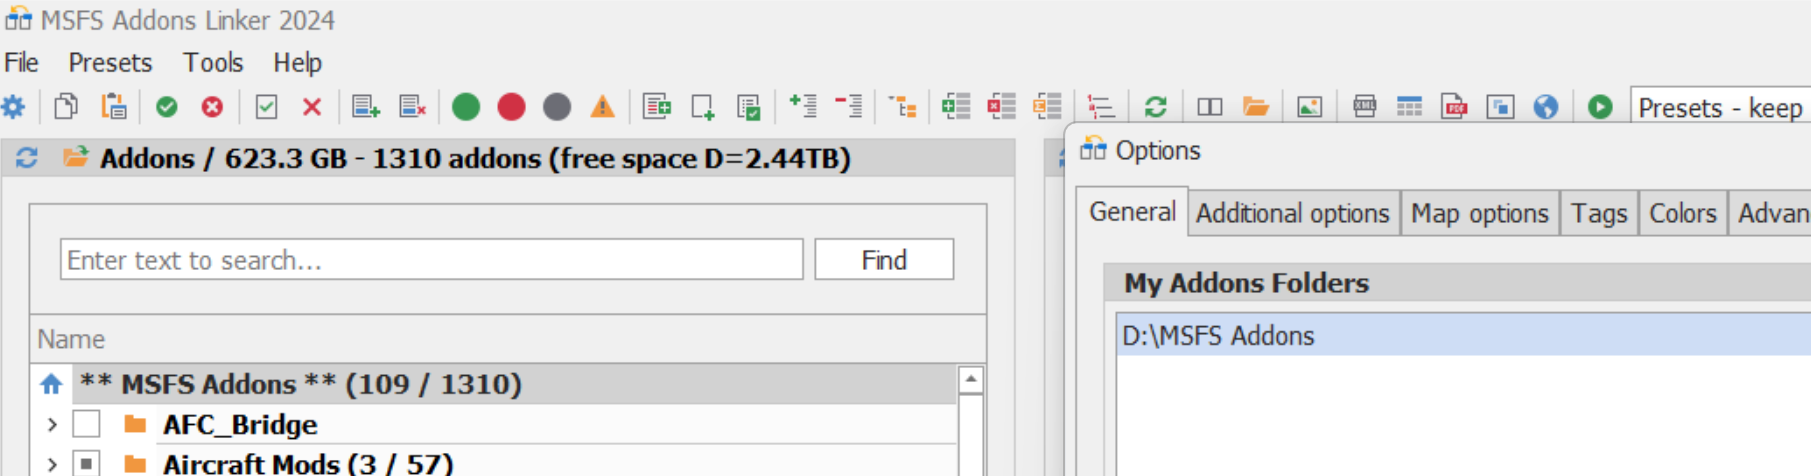This screenshot has width=1811, height=476.
Task: Tick the AFC_Bridge checkbox
Action: 87,424
